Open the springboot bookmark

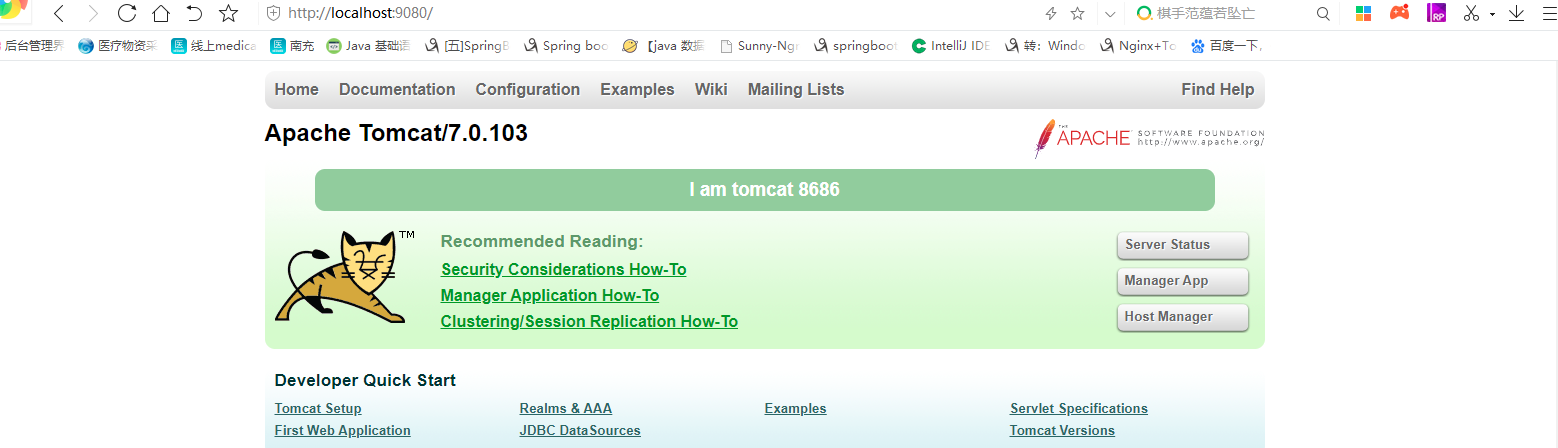pyautogui.click(x=856, y=46)
